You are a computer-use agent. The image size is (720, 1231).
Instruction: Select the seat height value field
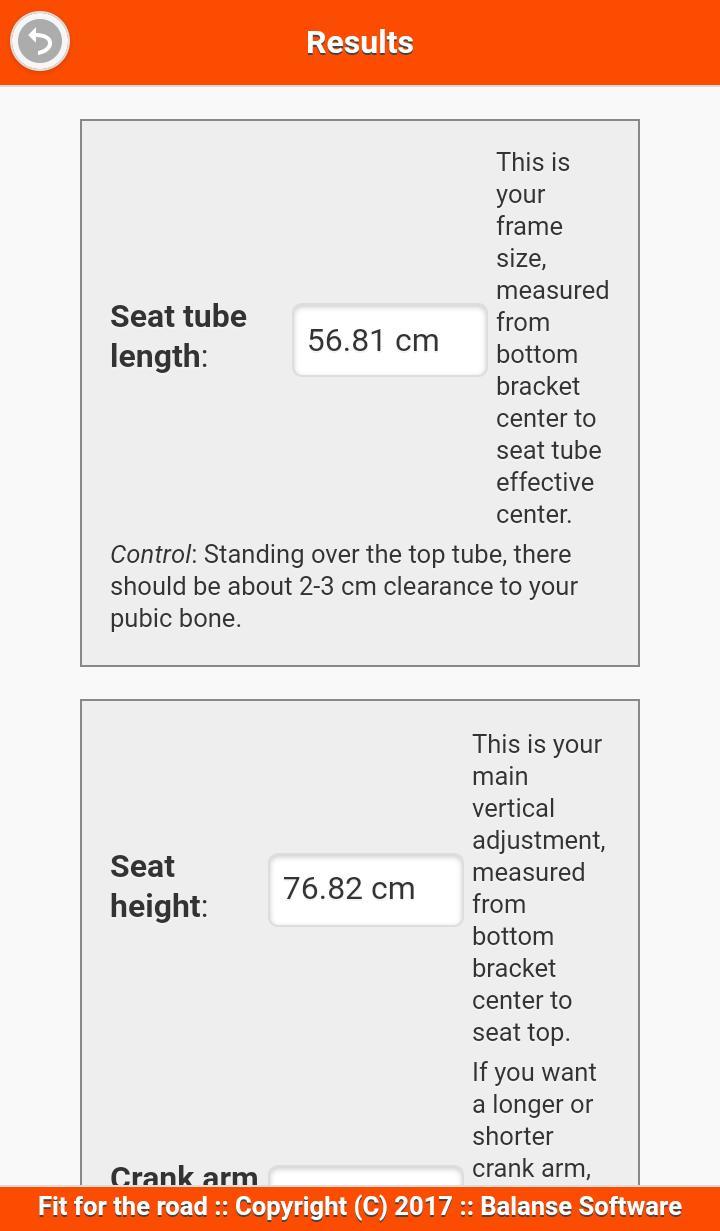364,889
